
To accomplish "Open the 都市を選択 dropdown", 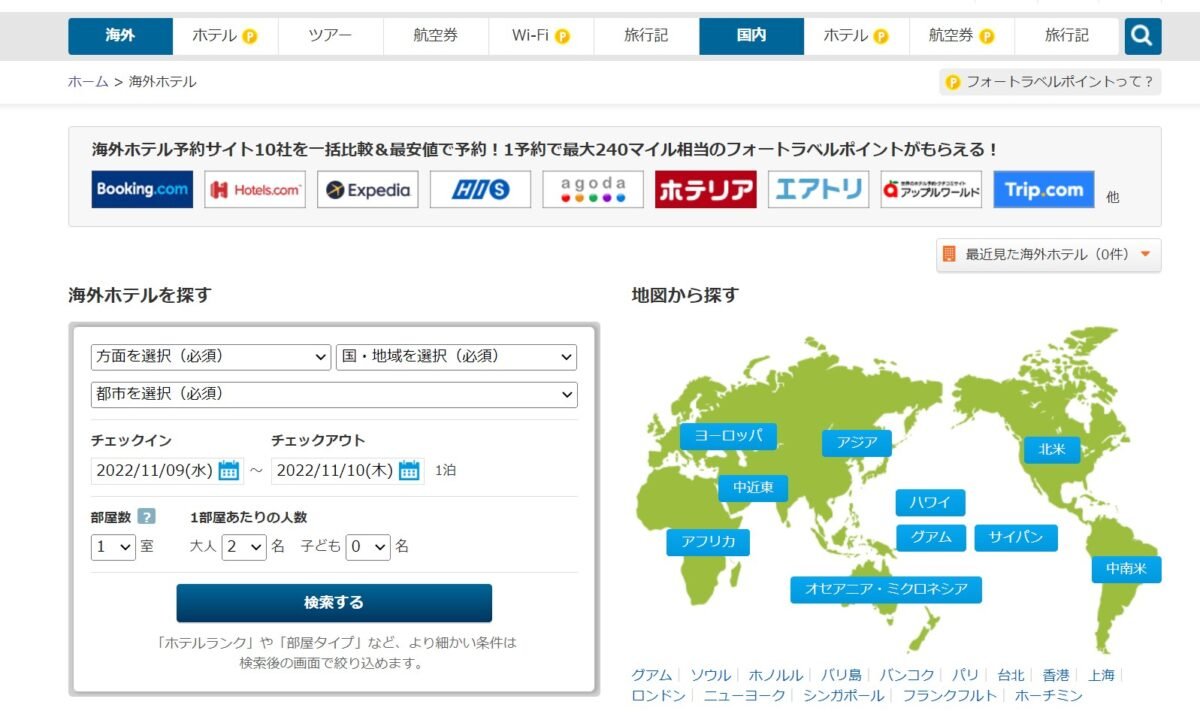I will coord(333,394).
